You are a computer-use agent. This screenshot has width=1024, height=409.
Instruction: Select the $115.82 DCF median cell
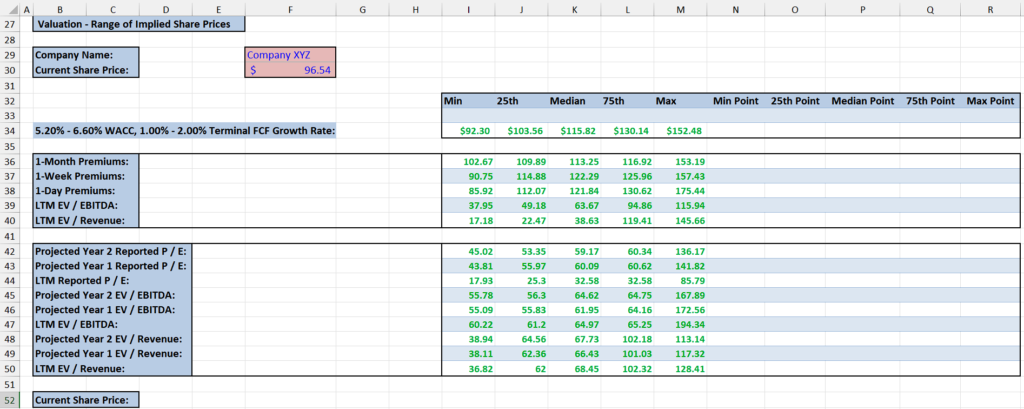(x=574, y=131)
